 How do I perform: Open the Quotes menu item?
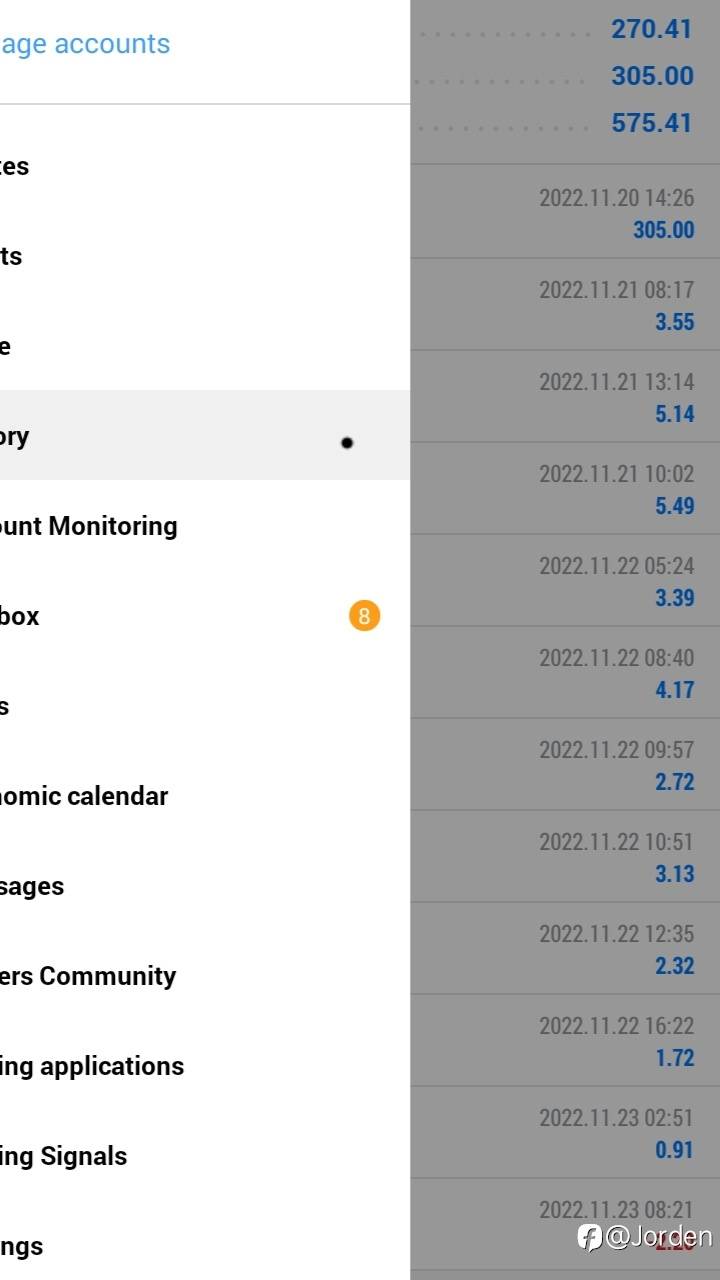[15, 166]
